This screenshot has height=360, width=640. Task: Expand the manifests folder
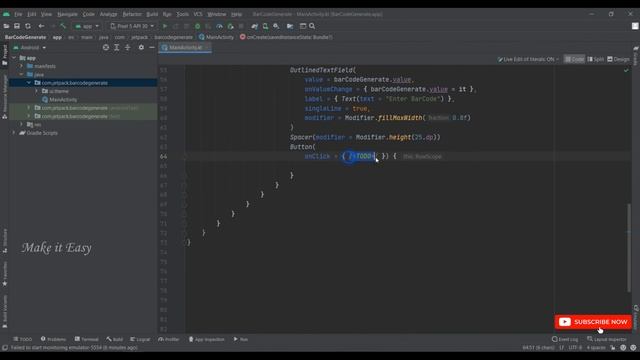22,66
